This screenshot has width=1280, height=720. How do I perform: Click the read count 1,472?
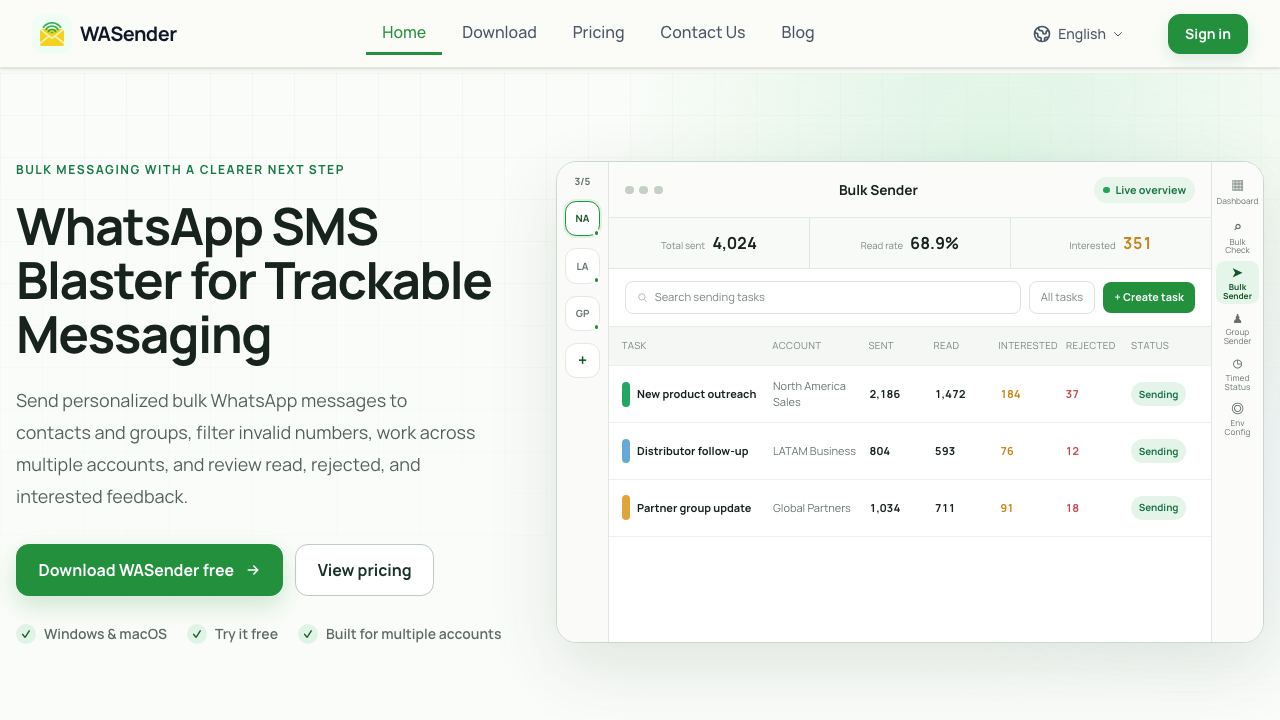pos(950,394)
